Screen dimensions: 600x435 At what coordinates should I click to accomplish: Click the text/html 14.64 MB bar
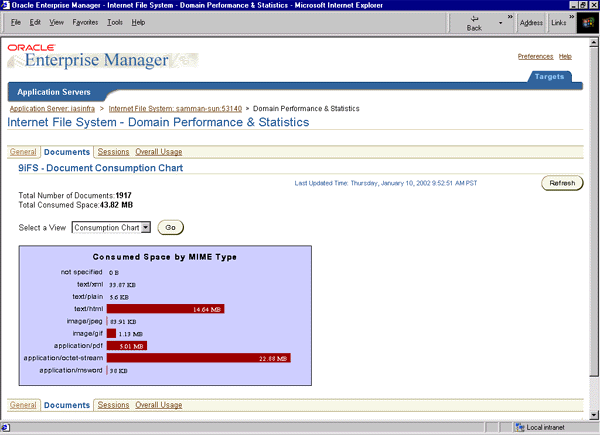click(165, 309)
